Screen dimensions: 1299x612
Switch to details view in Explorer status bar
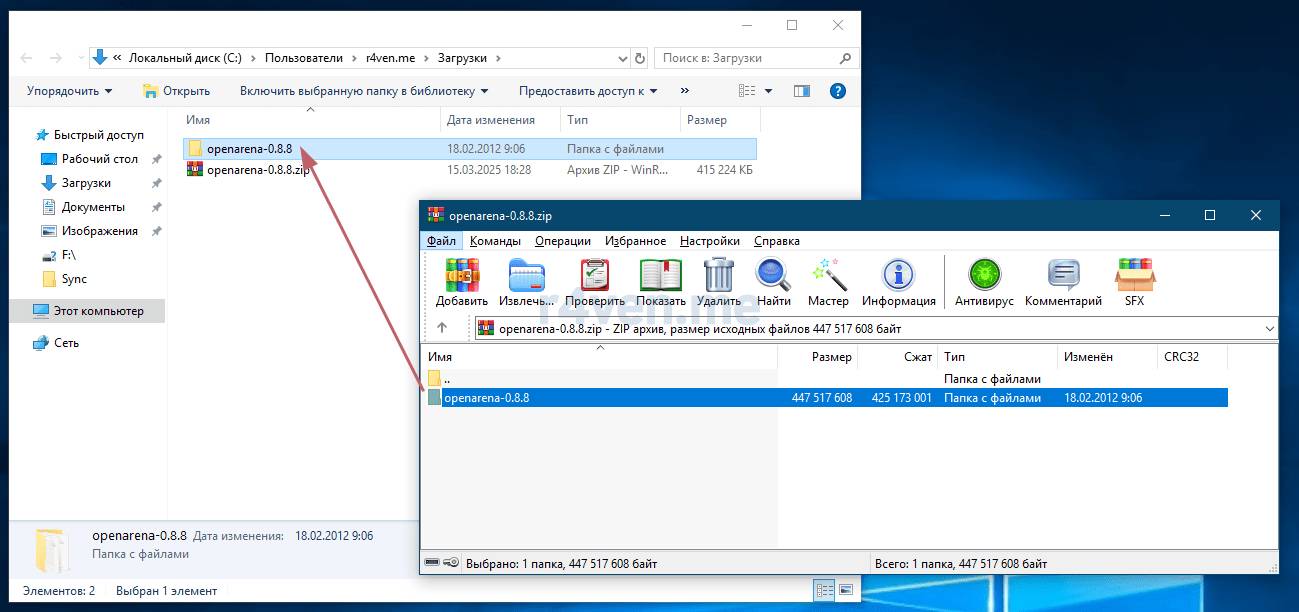point(824,590)
